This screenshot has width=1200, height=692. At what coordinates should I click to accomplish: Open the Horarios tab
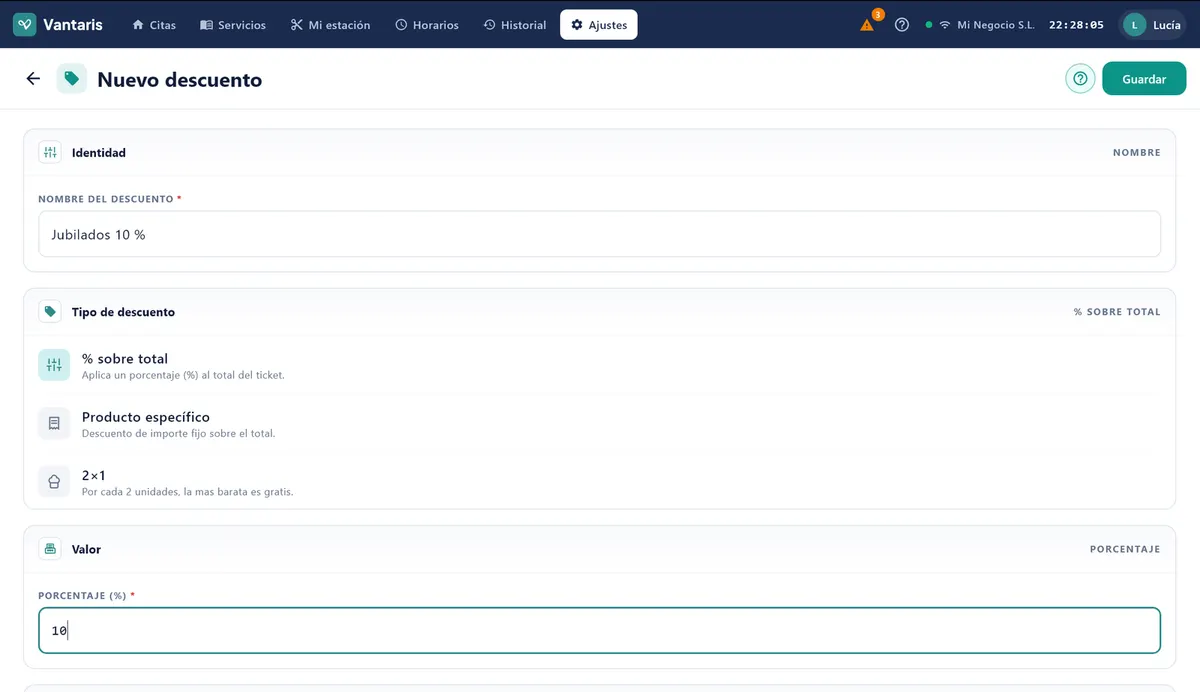(x=427, y=25)
